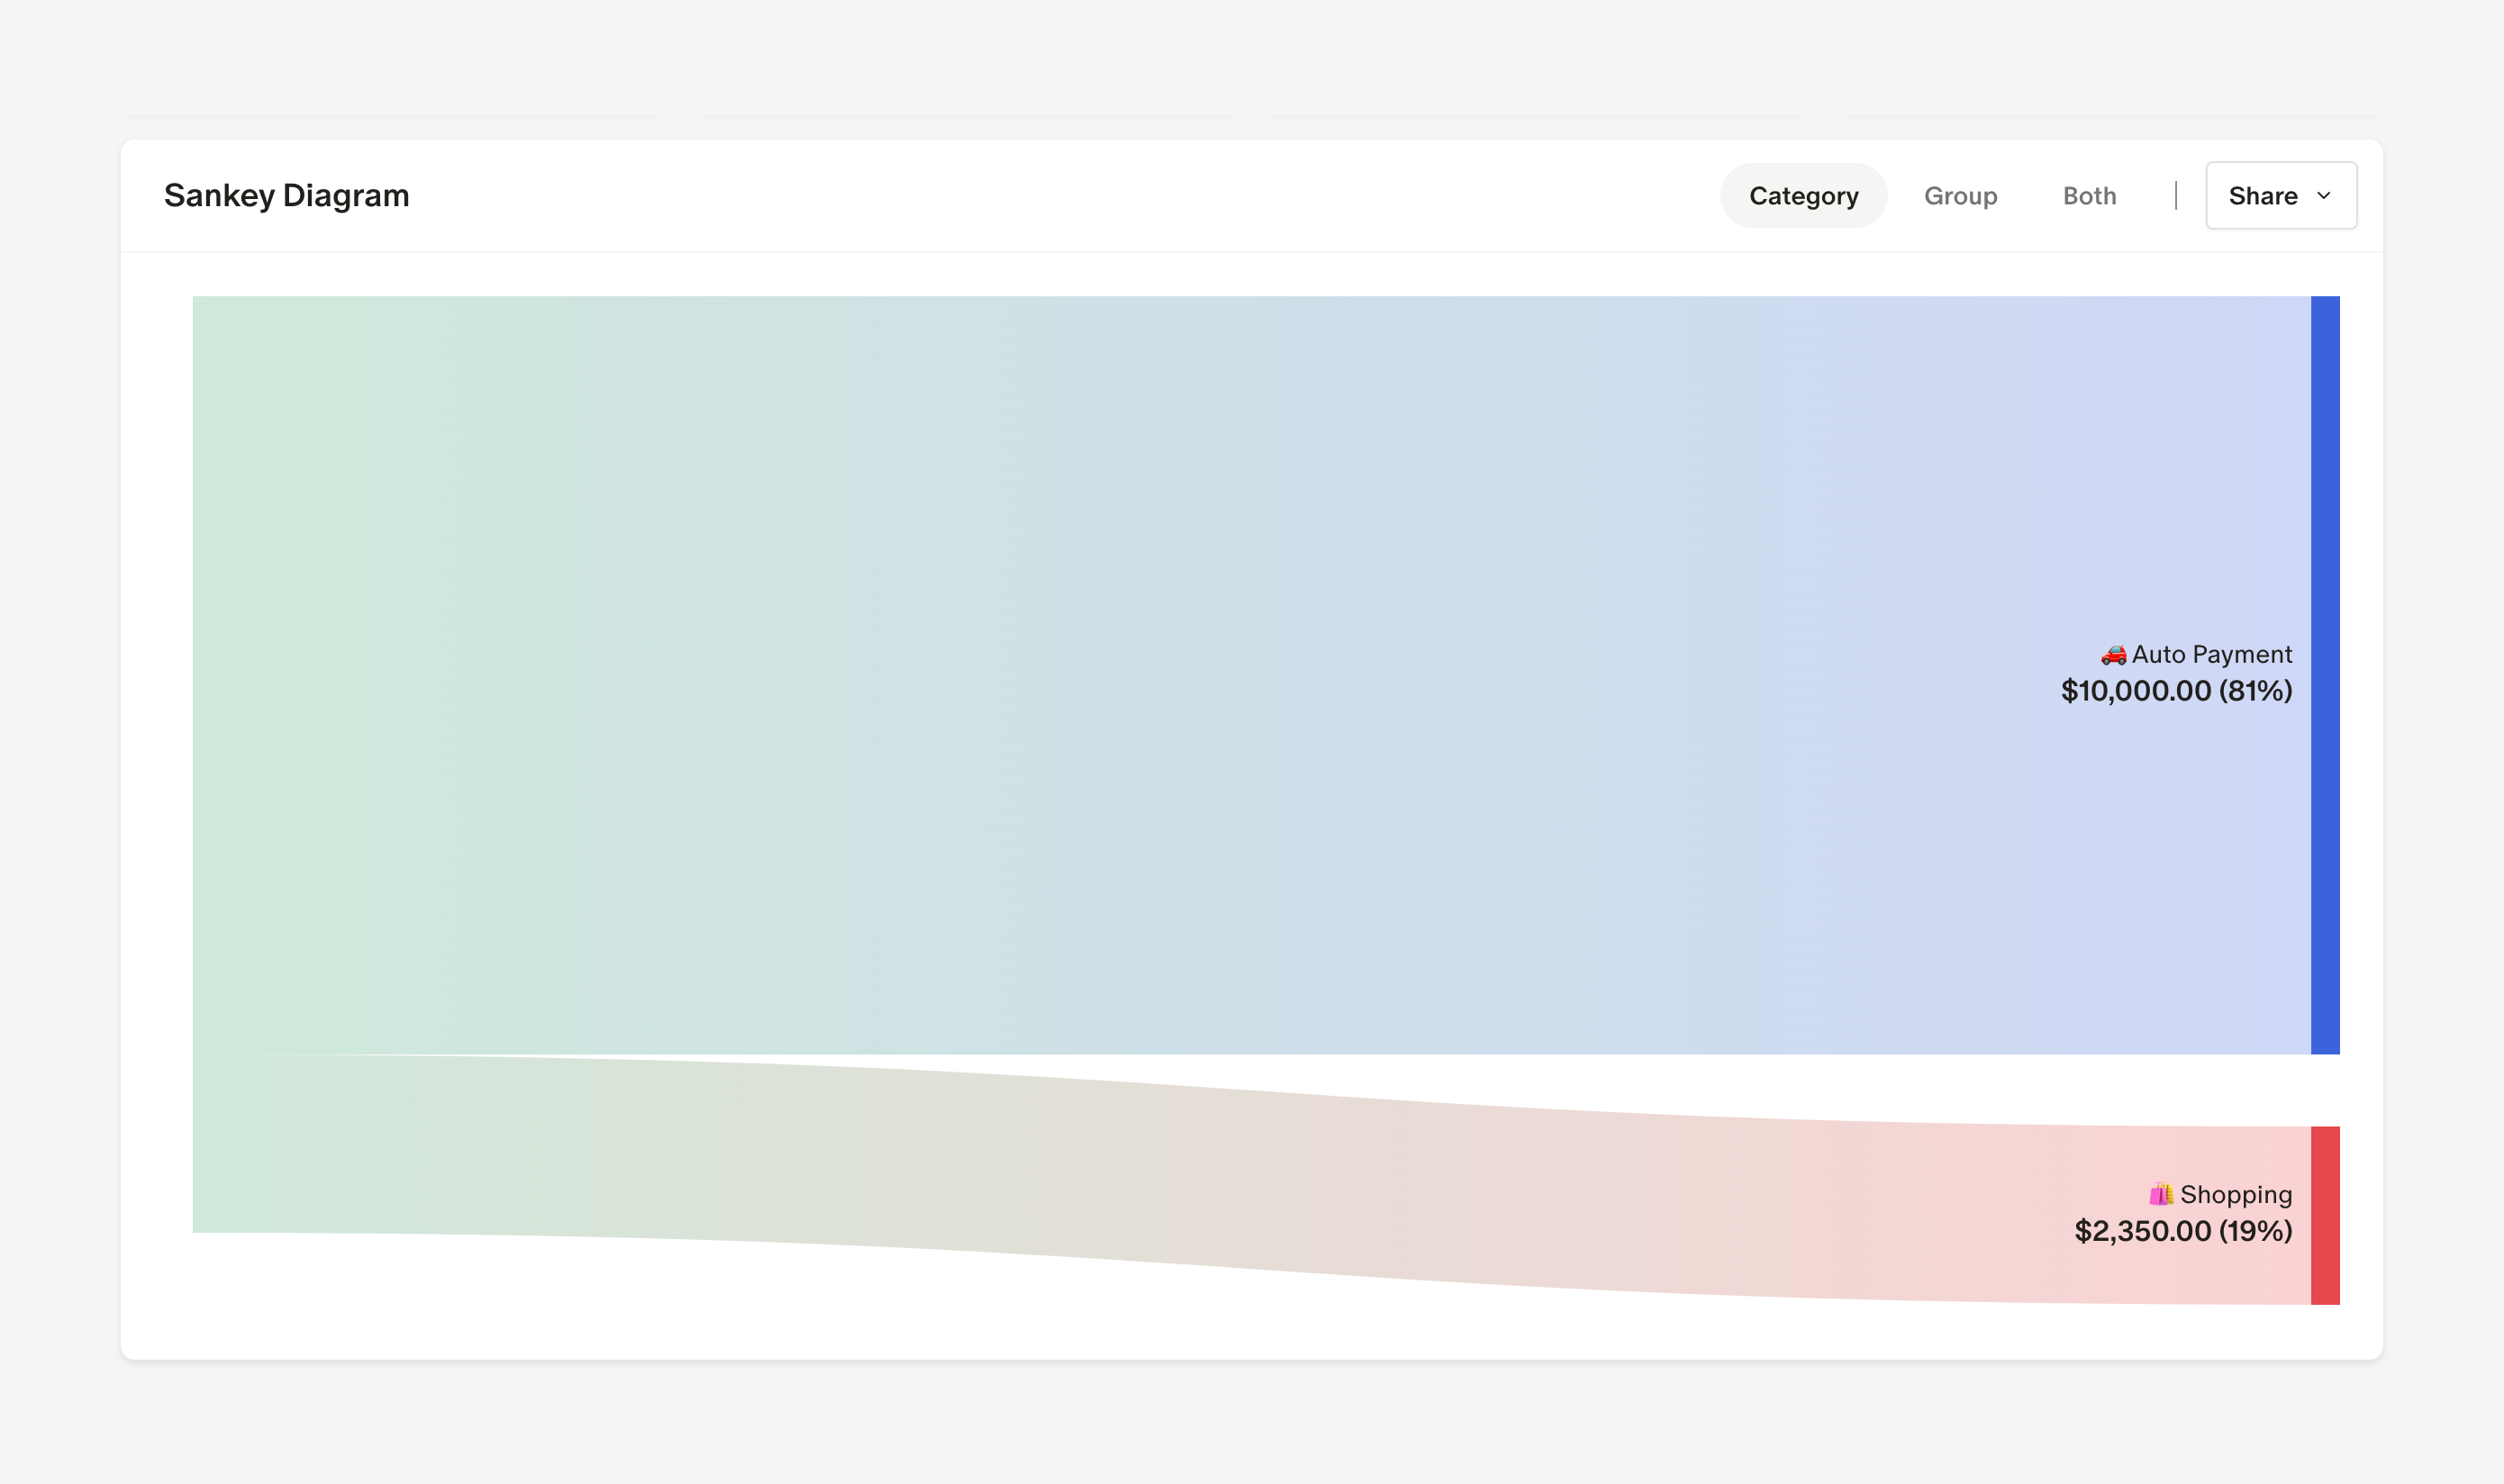Click the Shopping category label
This screenshot has width=2504, height=1484.
tap(2236, 1195)
